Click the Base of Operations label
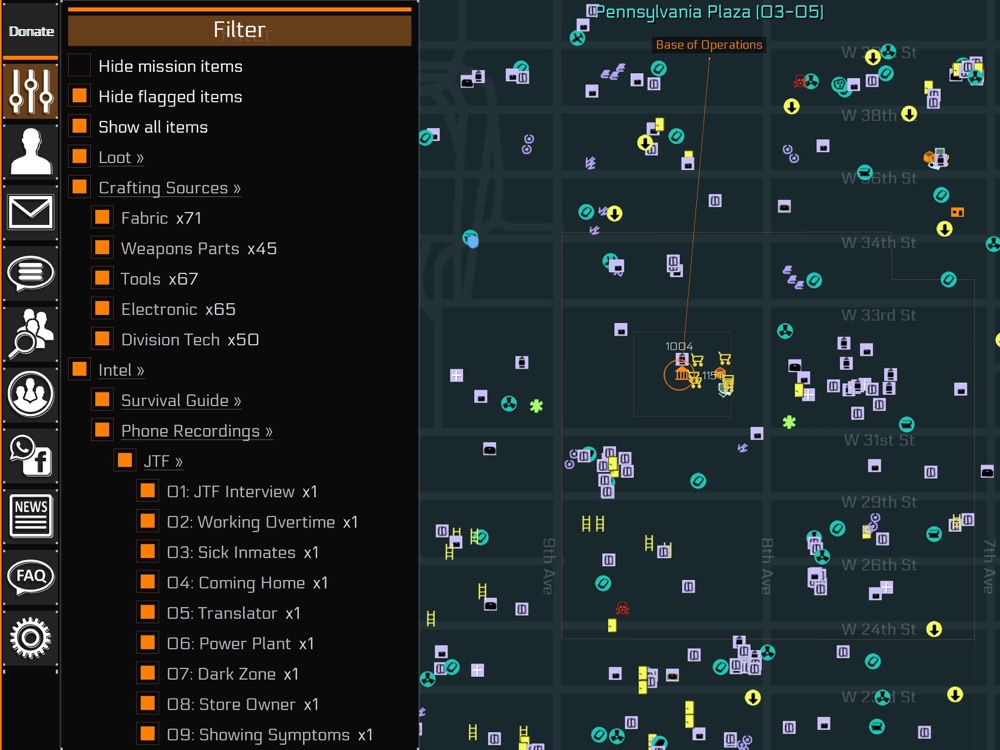The height and width of the screenshot is (750, 1000). tap(709, 45)
